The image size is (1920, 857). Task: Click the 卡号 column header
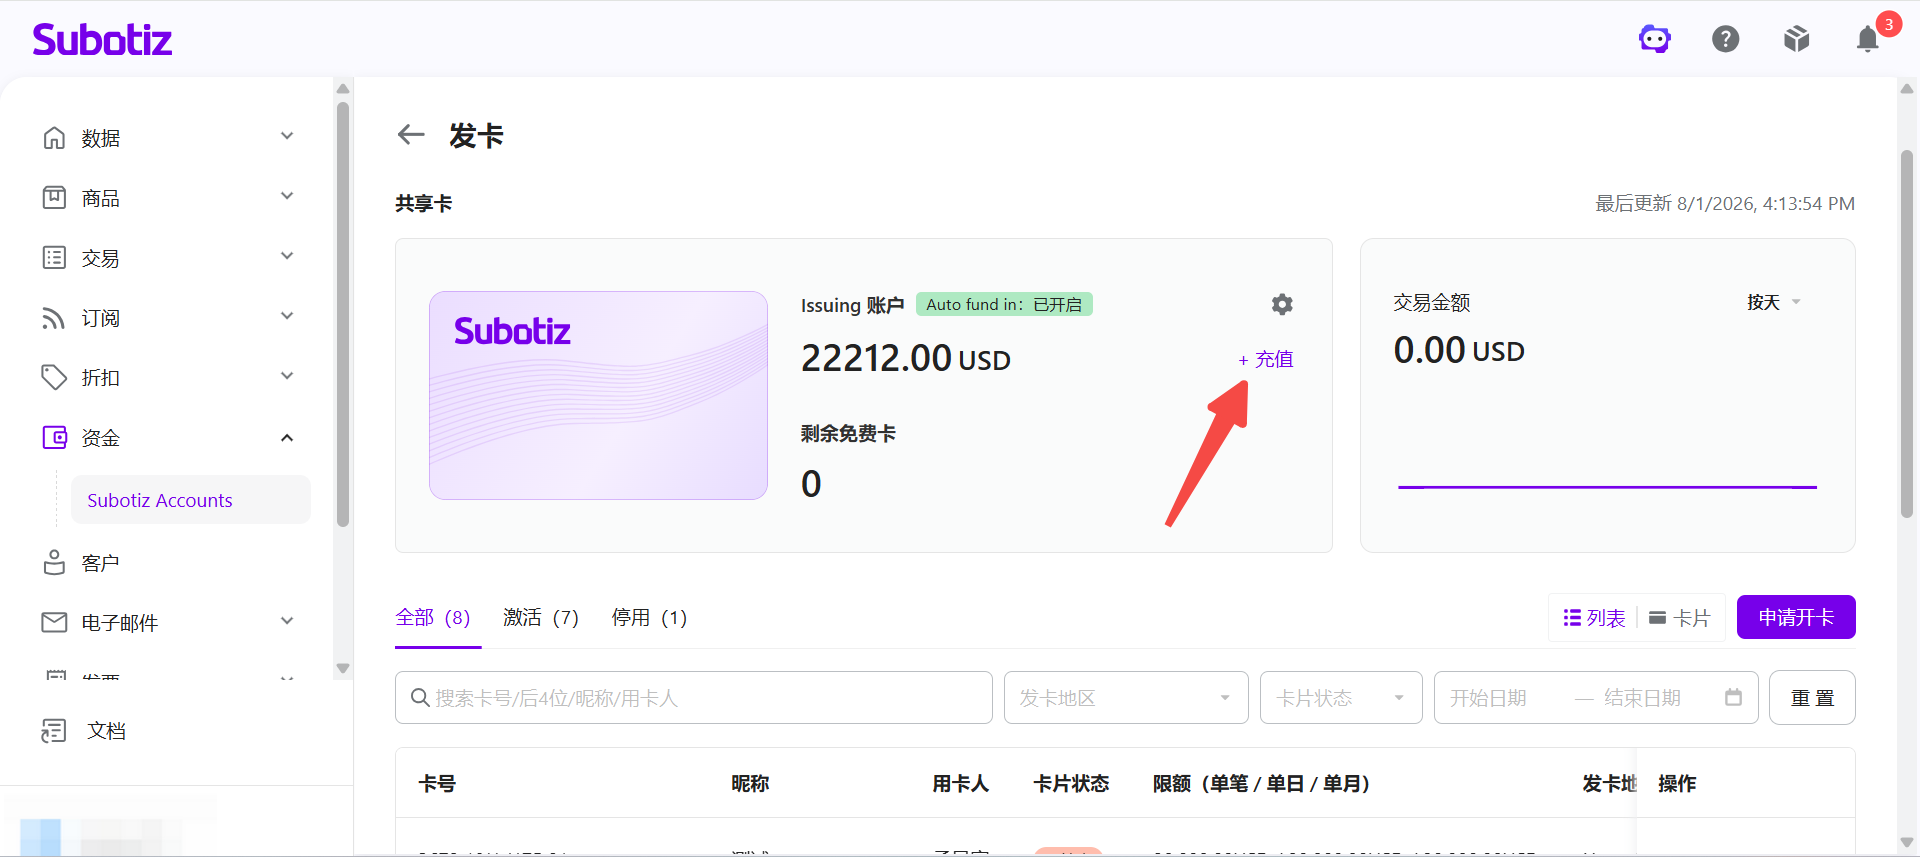[437, 784]
